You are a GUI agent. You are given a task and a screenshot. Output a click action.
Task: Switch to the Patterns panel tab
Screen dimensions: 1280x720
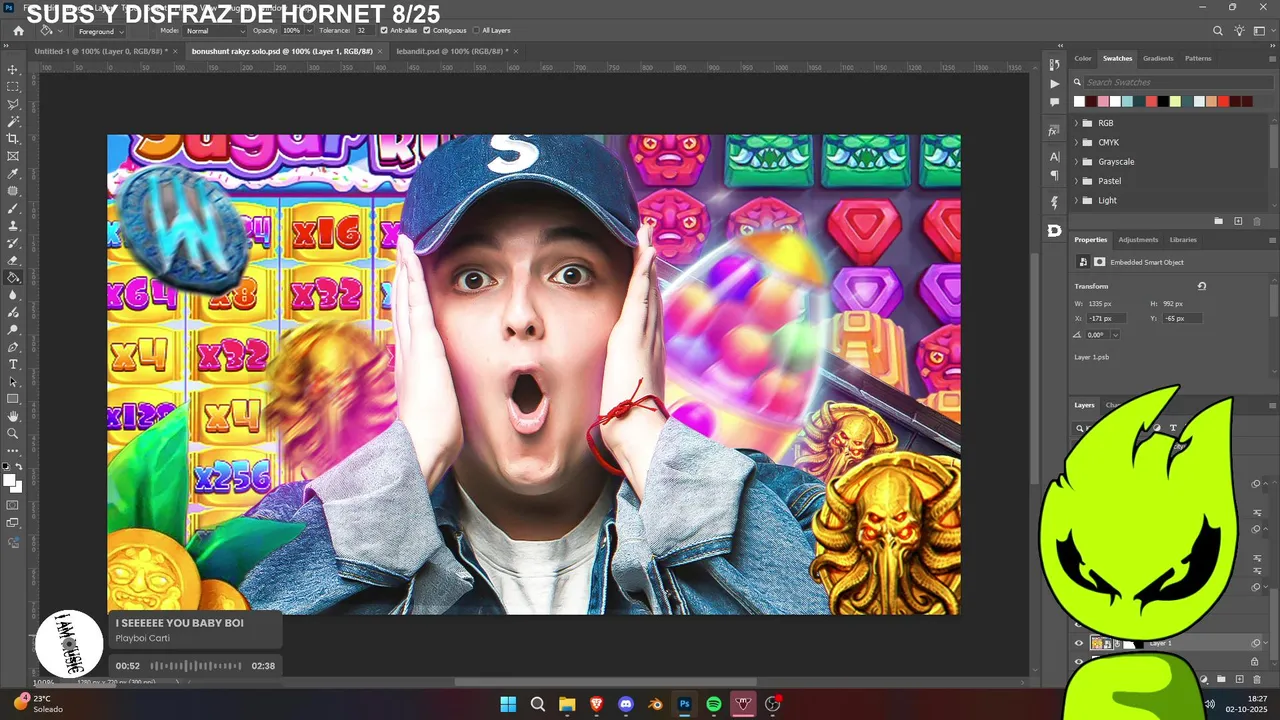tap(1198, 58)
